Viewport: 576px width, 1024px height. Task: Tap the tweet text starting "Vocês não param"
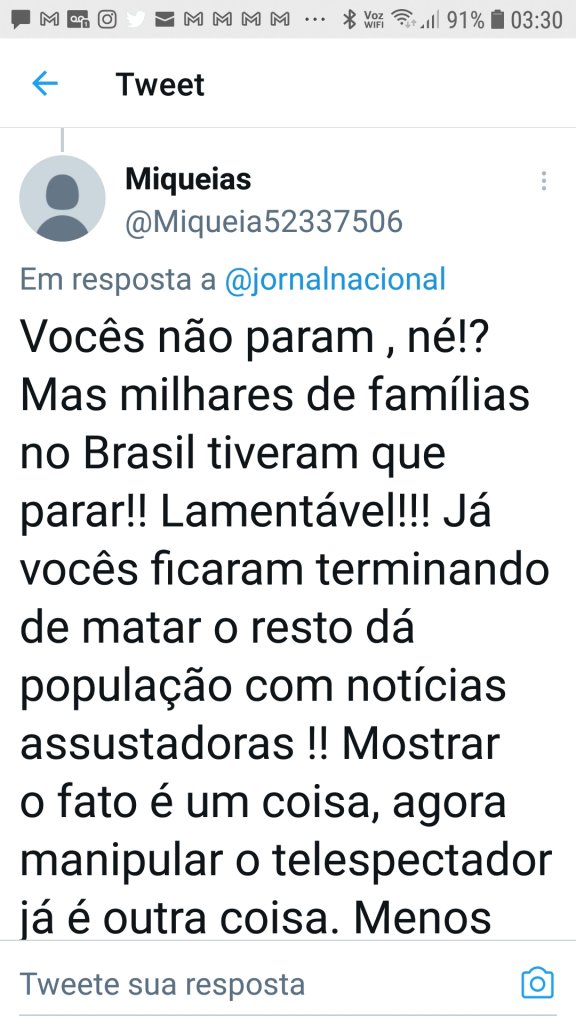point(286,627)
